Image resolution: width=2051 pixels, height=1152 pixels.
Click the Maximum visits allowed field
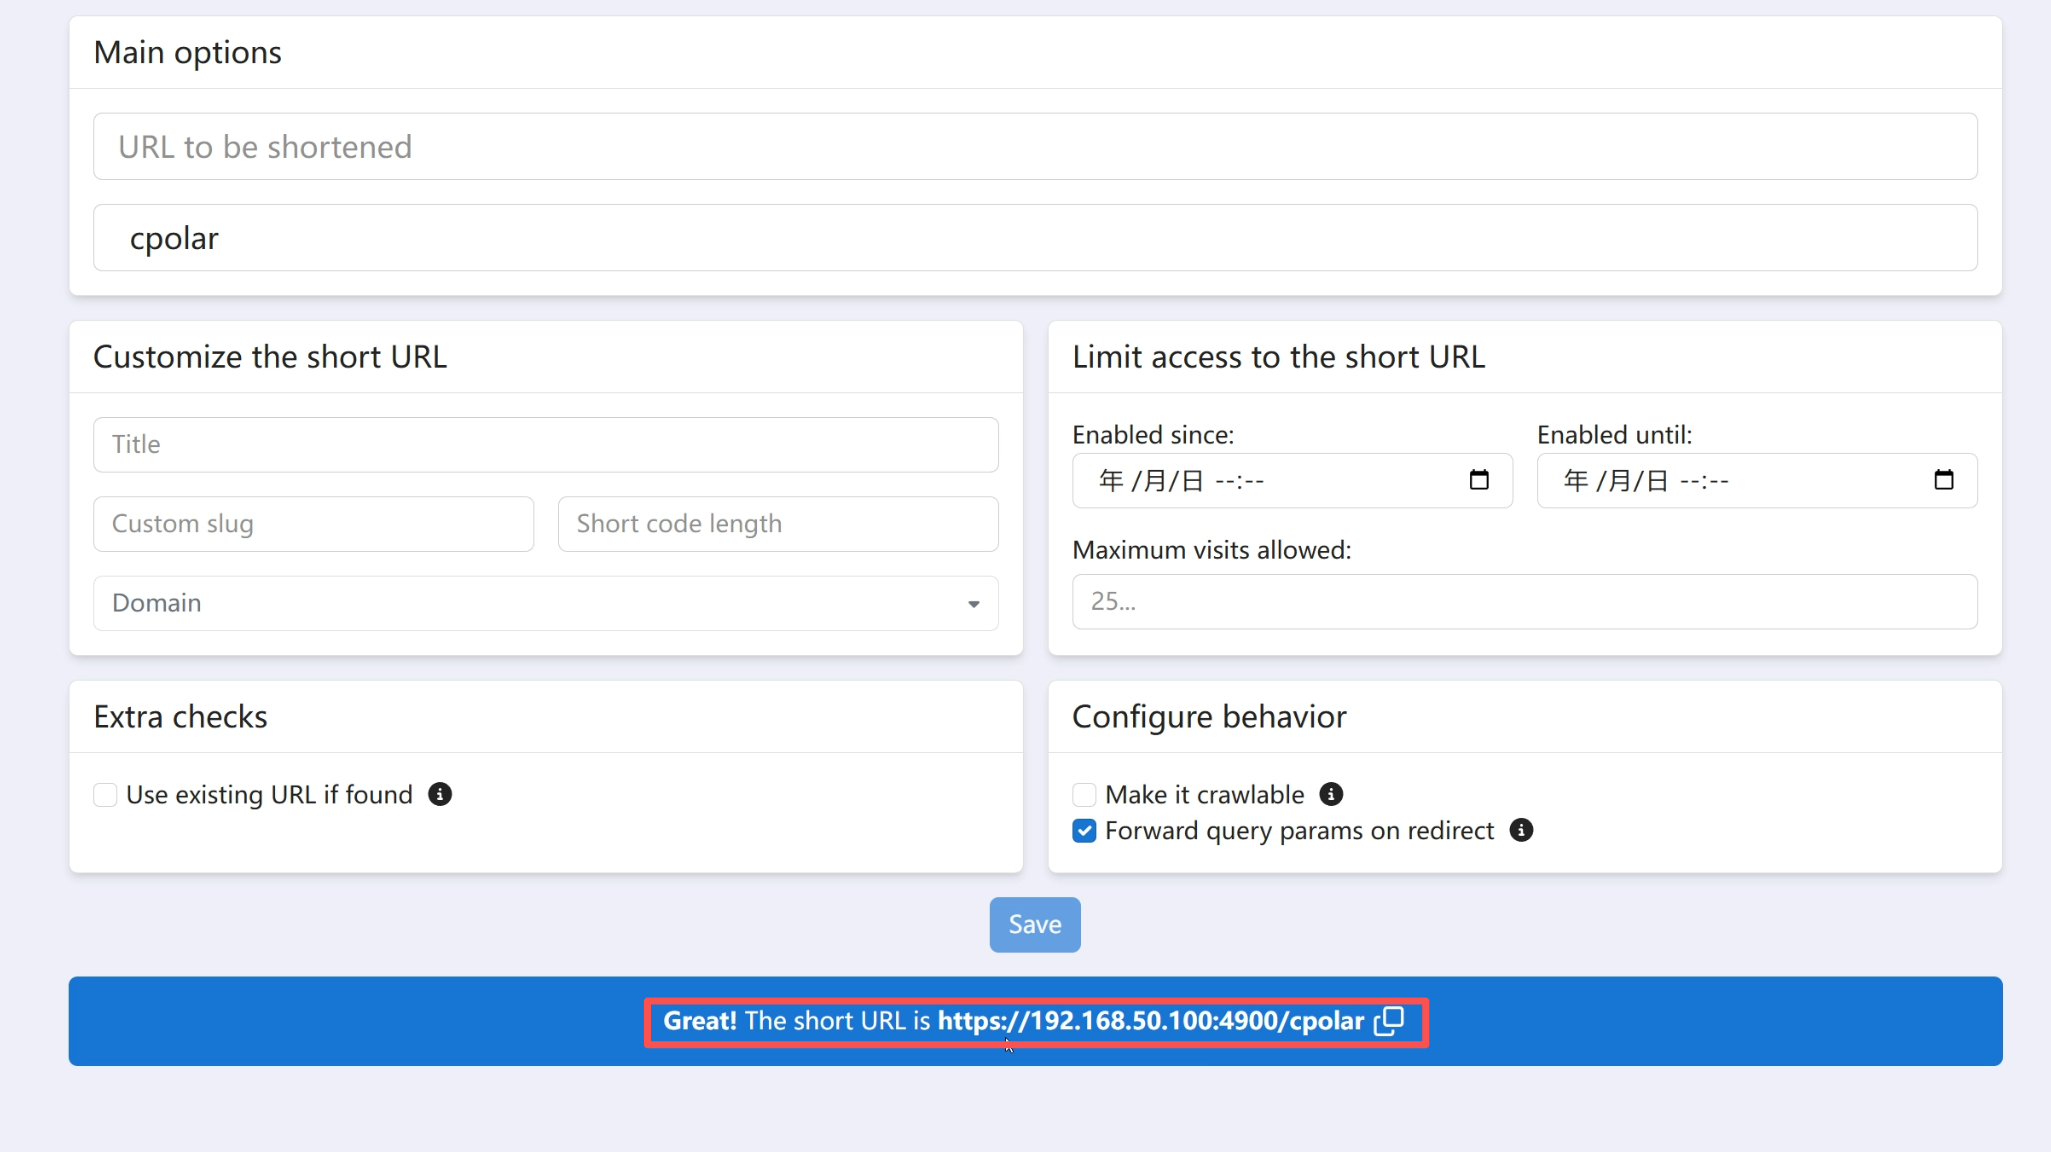pyautogui.click(x=1524, y=602)
